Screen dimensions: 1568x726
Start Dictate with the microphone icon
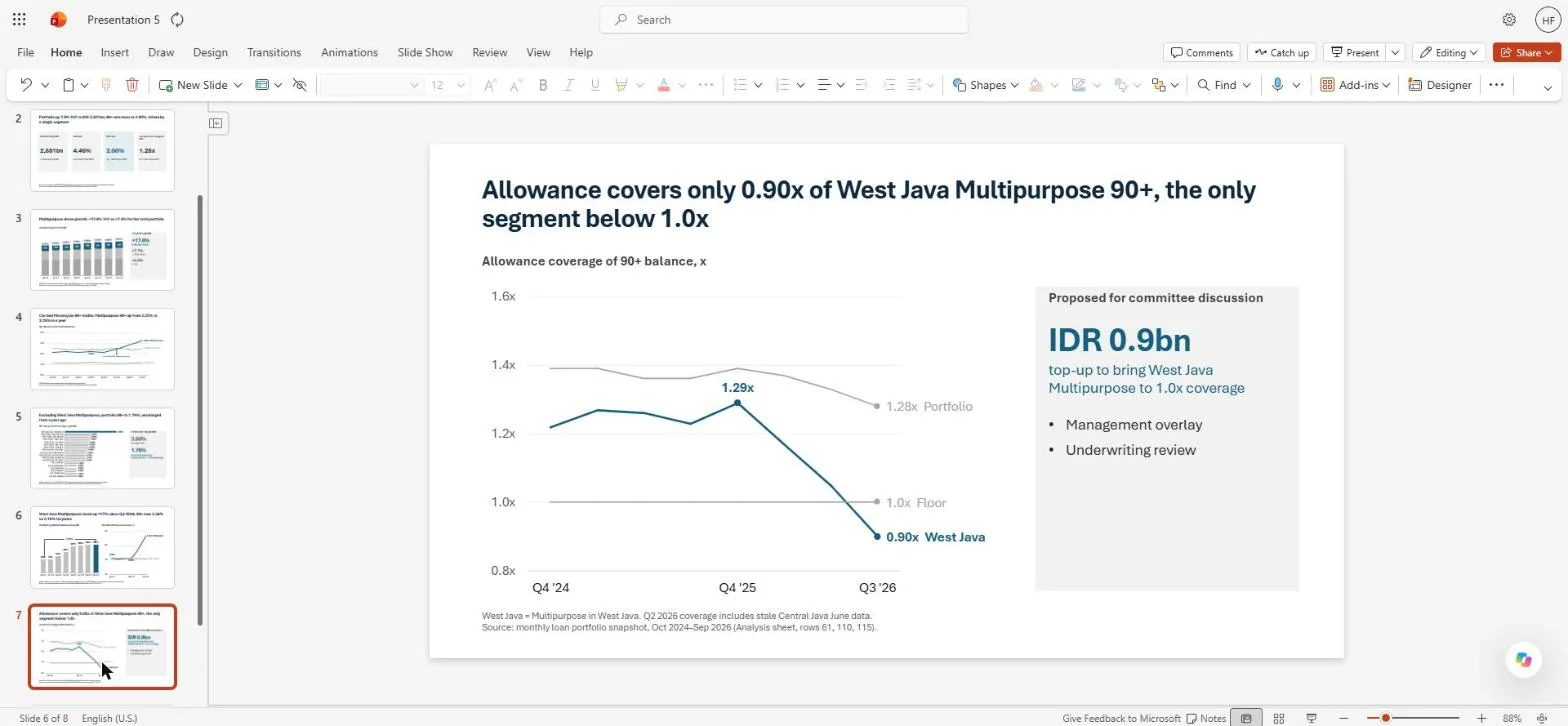(1277, 85)
